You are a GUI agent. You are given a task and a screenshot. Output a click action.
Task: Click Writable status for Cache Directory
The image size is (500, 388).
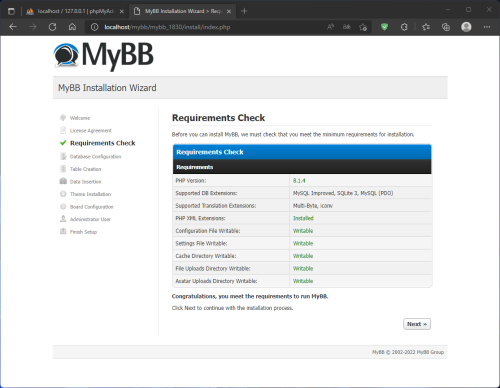pyautogui.click(x=303, y=256)
